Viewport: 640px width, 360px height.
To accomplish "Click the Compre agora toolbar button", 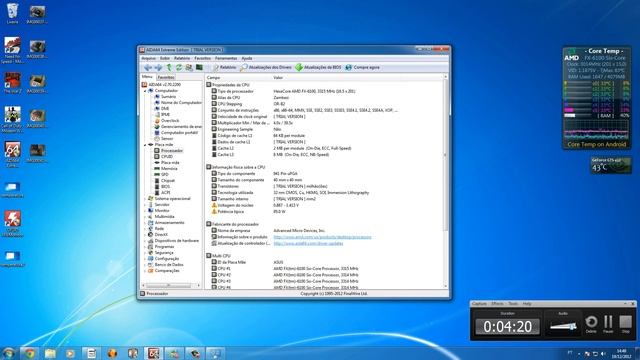I will point(362,67).
